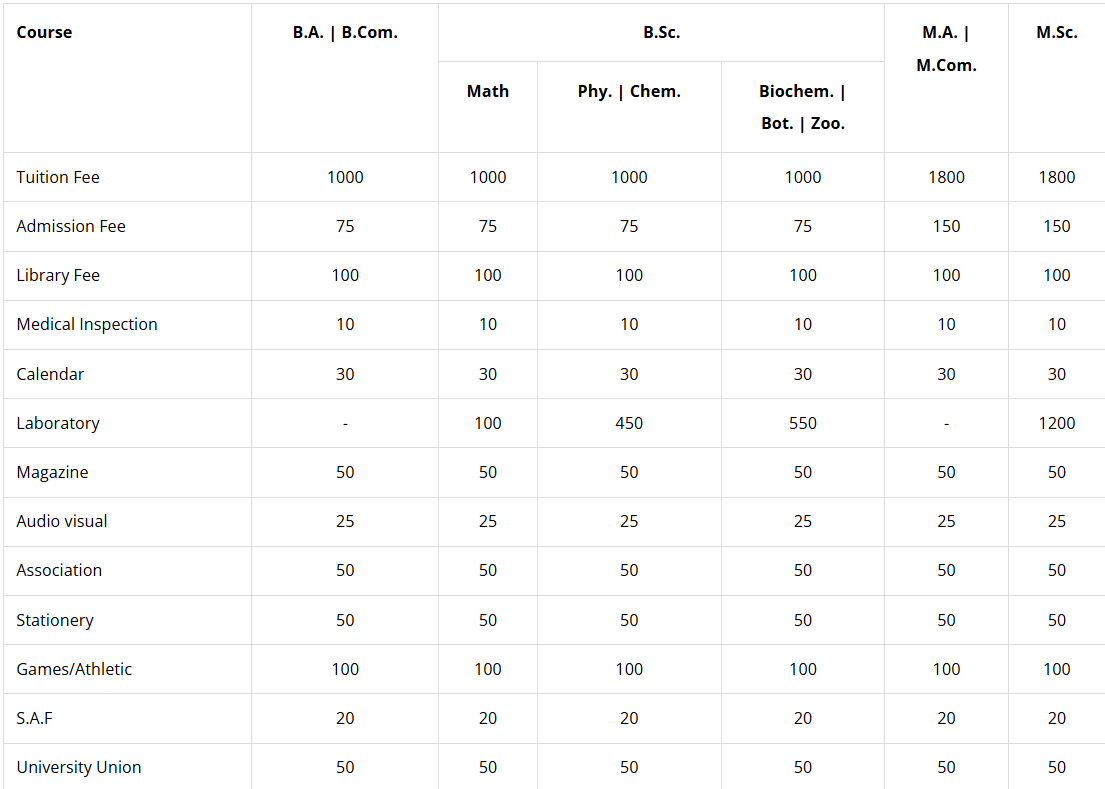Click the Laboratory row label
The height and width of the screenshot is (789, 1105).
tap(58, 423)
